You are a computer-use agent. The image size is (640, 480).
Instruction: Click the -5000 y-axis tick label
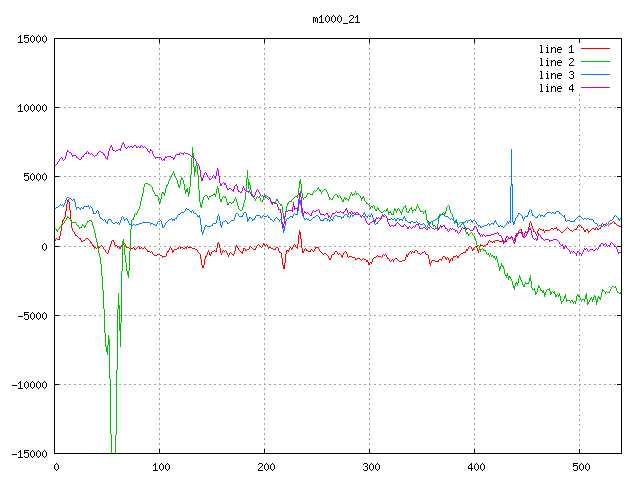[x=32, y=315]
